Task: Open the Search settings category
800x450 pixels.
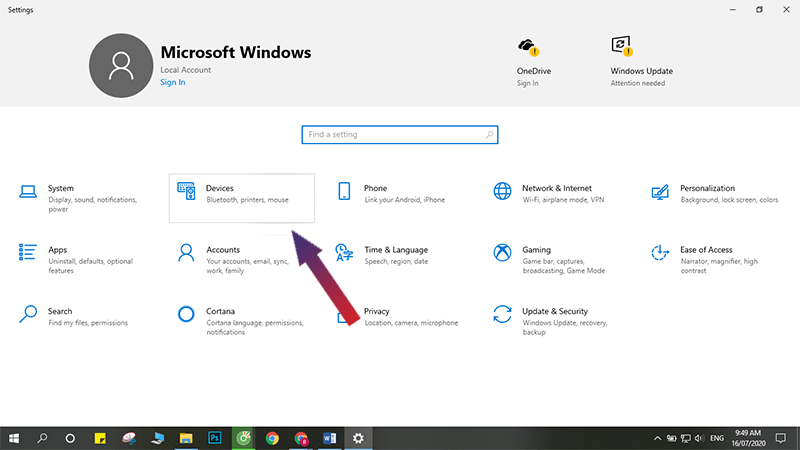Action: 59,312
